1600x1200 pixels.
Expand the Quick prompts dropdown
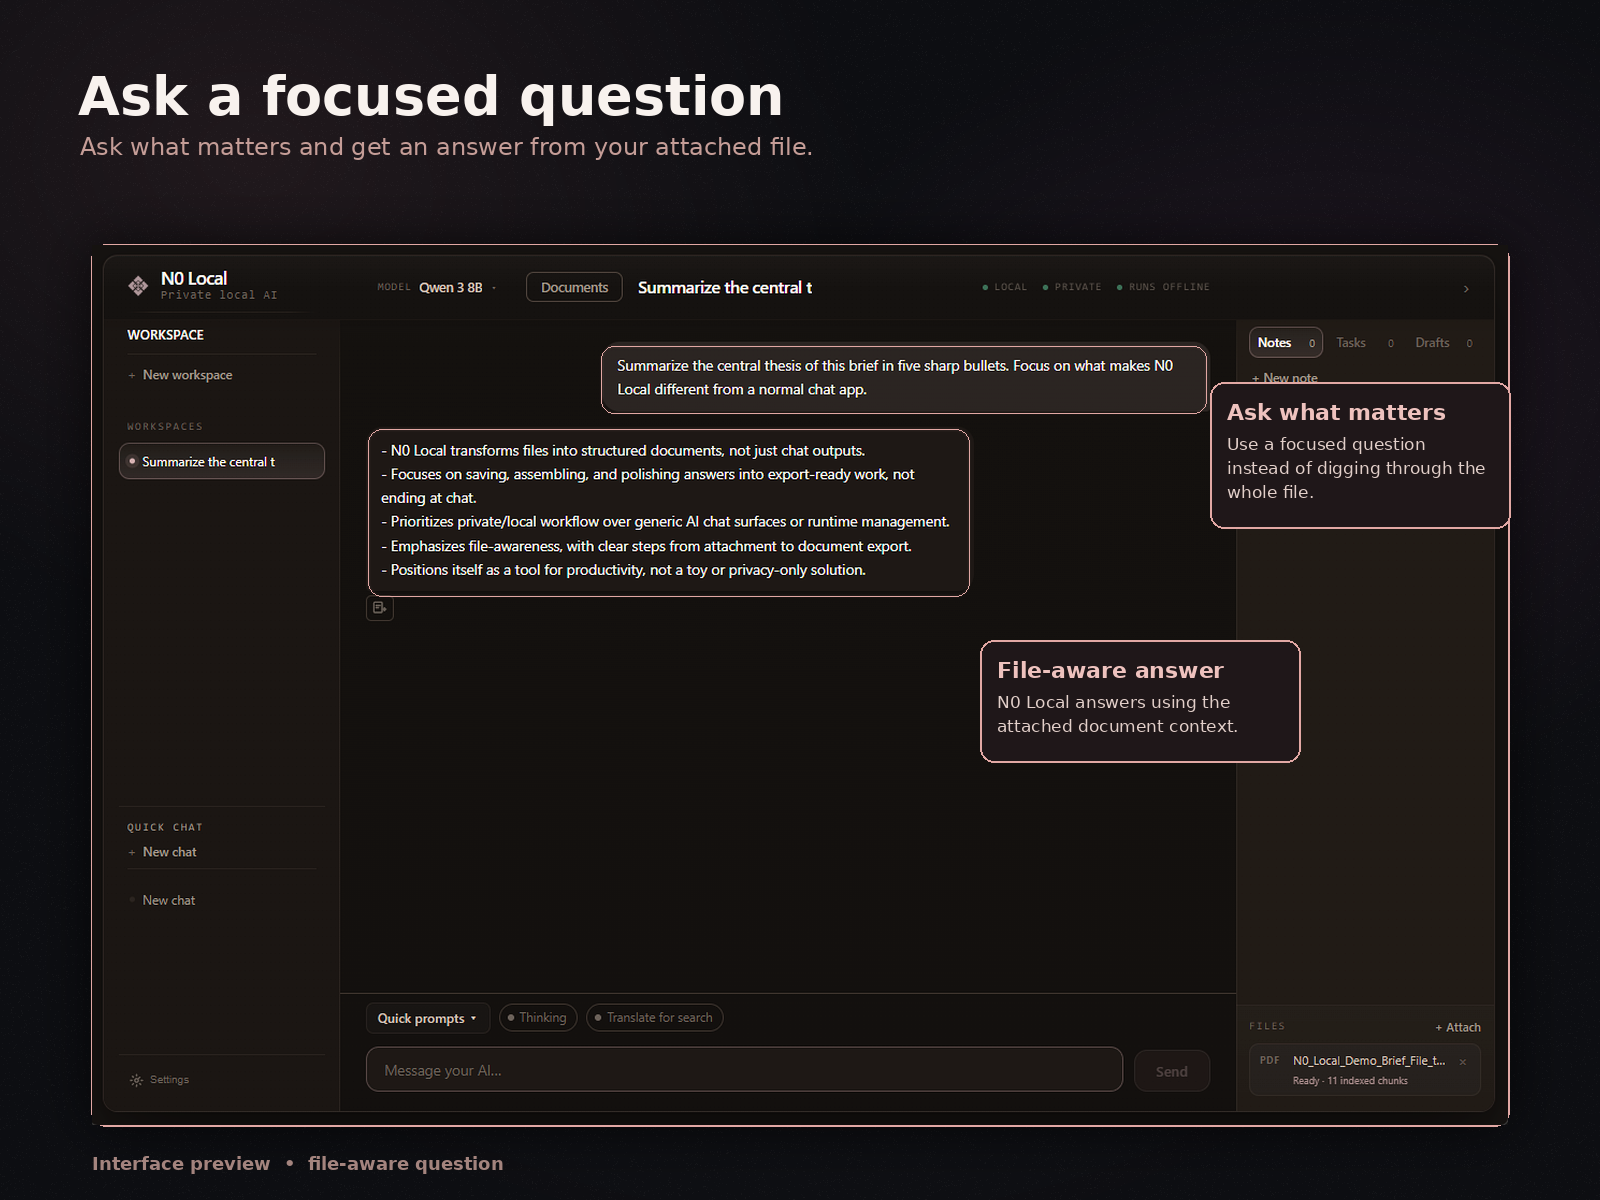(x=427, y=1018)
